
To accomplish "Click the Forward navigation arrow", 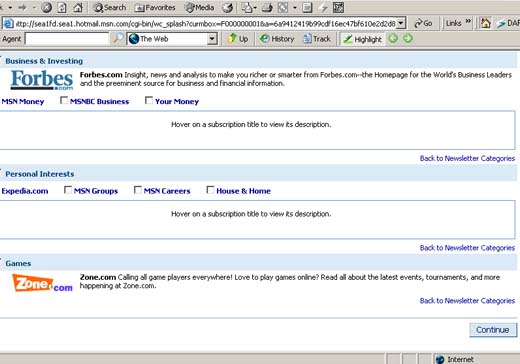I will point(22,7).
